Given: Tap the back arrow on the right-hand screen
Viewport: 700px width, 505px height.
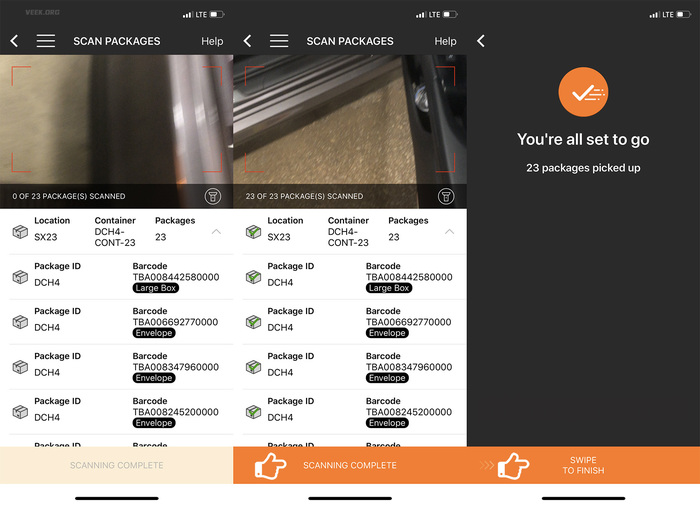Looking at the screenshot, I should coord(481,41).
